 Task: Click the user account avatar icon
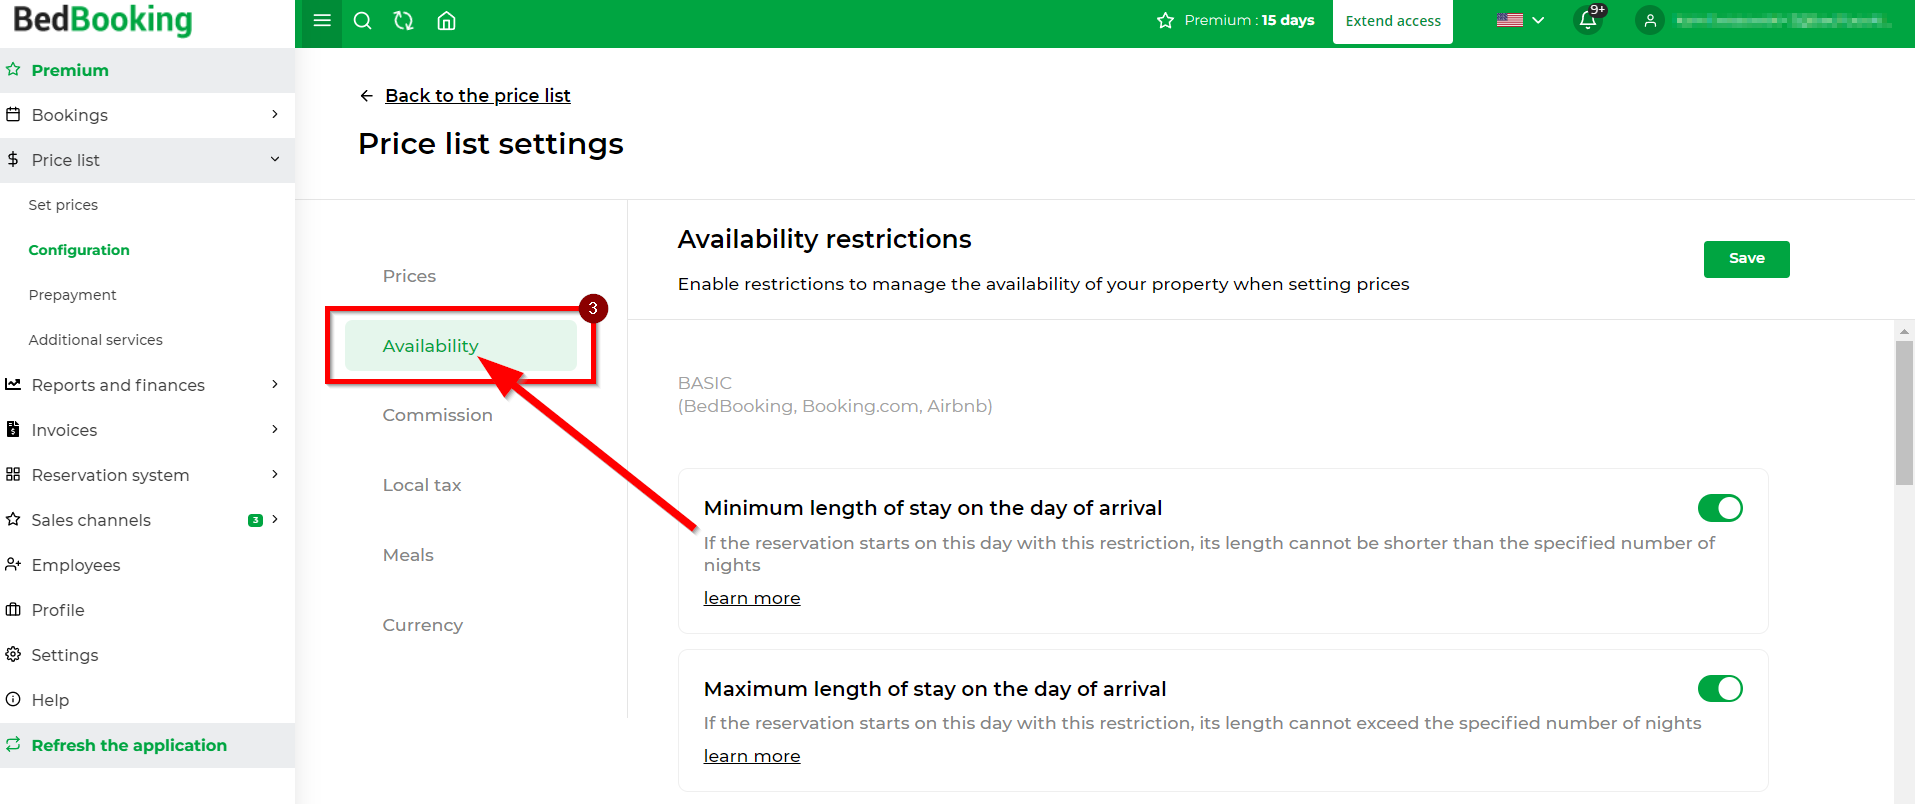pyautogui.click(x=1650, y=21)
